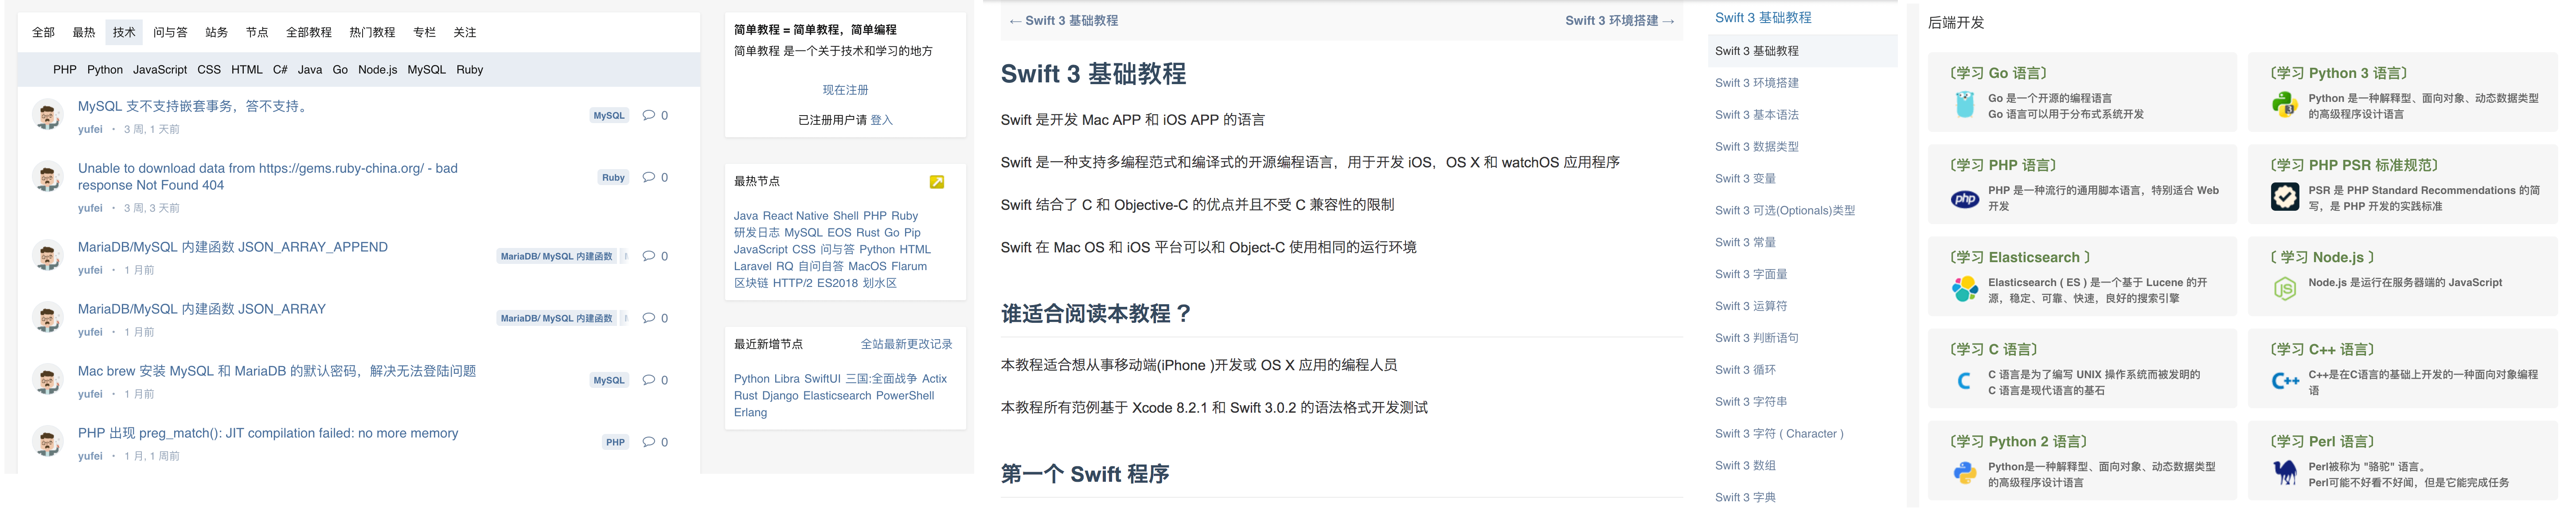Open the 学习 Elasticsearch card title
The height and width of the screenshot is (511, 2576).
click(x=2020, y=257)
